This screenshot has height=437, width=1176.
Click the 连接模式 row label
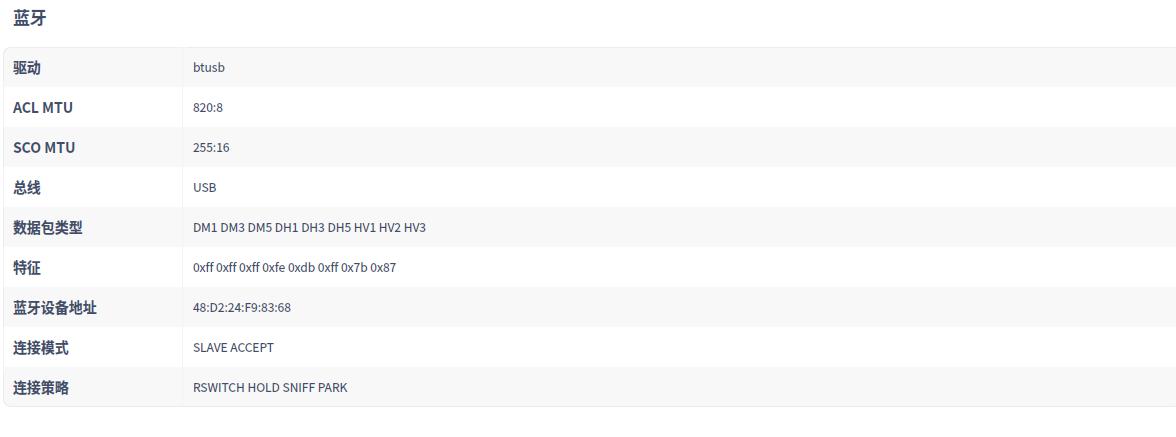[41, 348]
